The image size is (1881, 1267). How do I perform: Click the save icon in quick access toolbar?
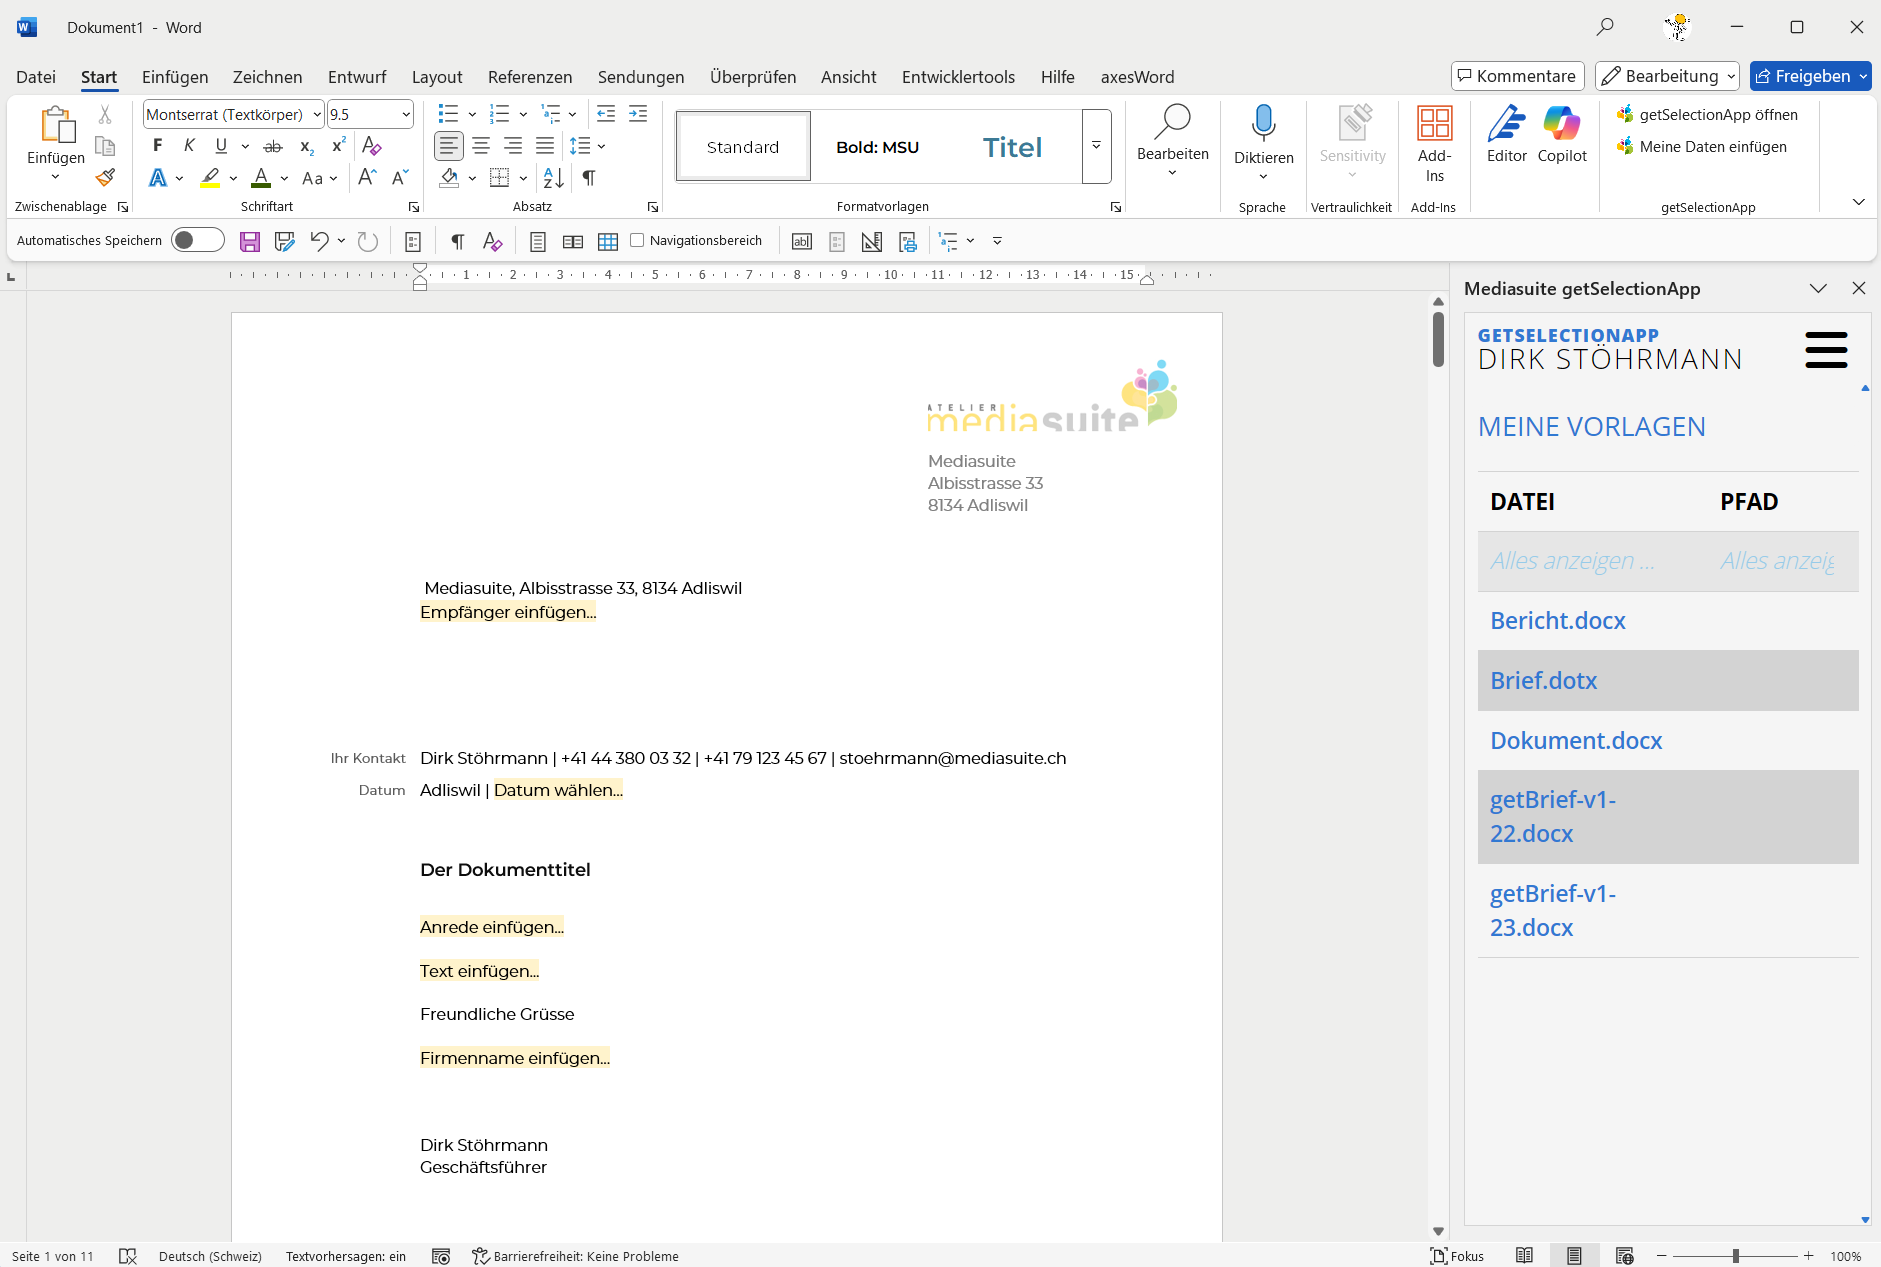pyautogui.click(x=250, y=241)
